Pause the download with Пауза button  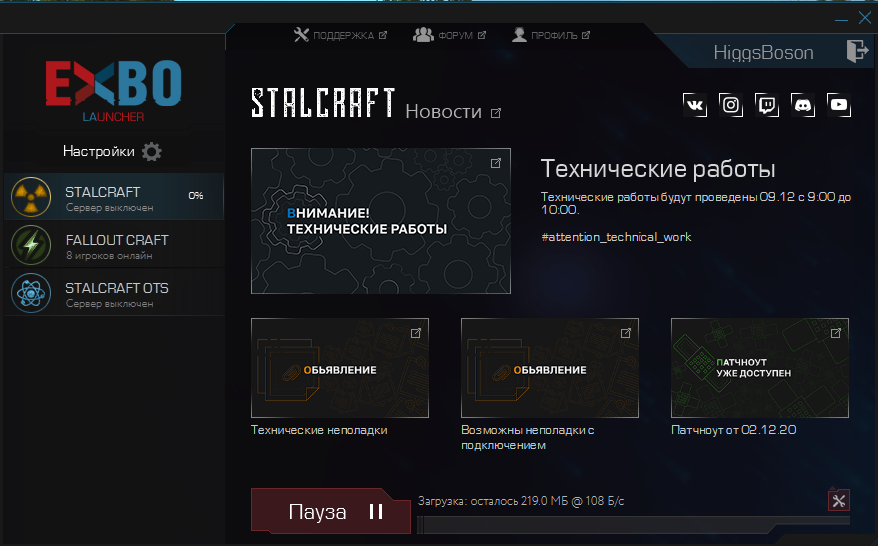coord(330,511)
